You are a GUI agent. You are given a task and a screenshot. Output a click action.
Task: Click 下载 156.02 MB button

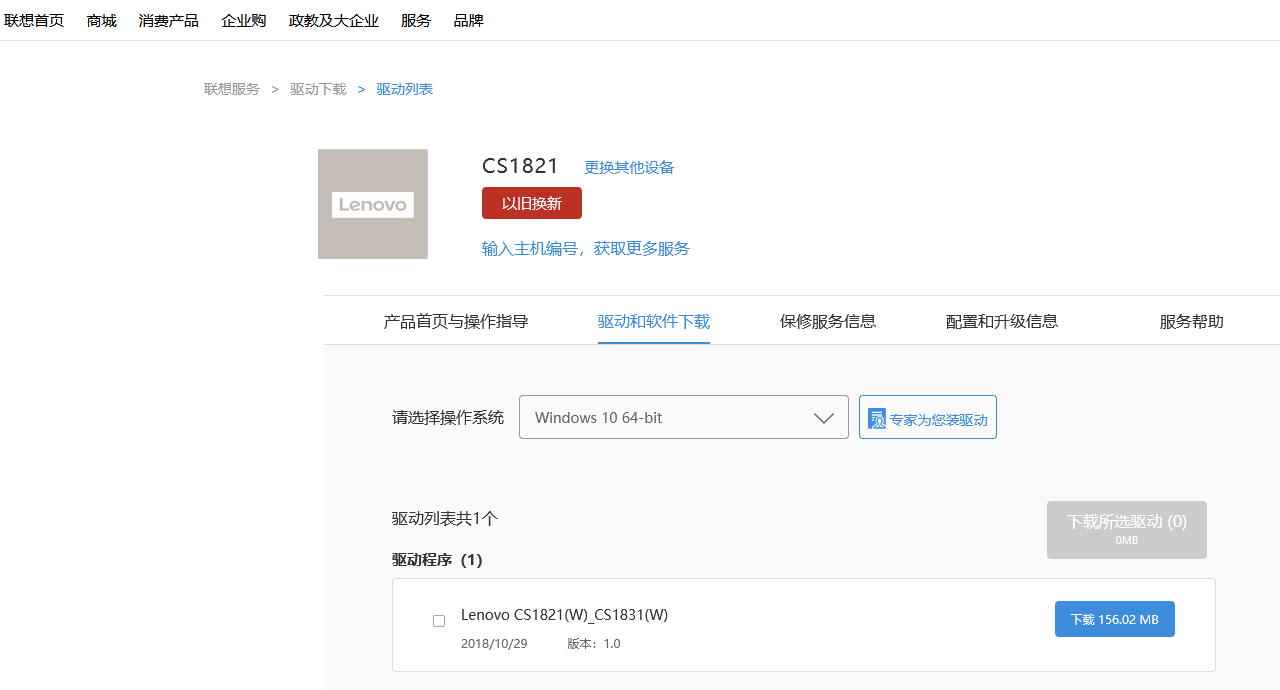coord(1115,619)
